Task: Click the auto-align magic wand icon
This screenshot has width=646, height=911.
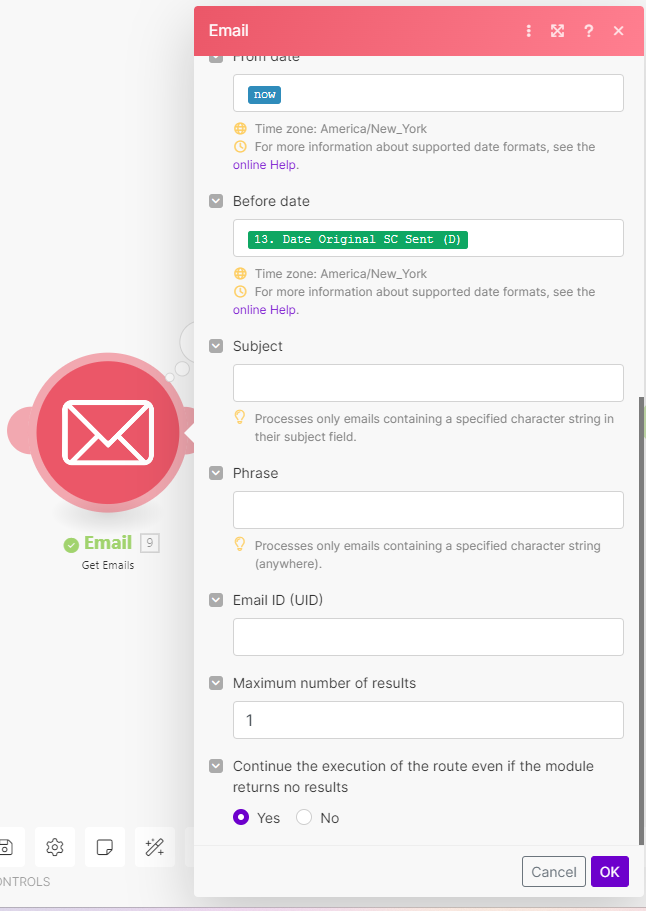Action: [x=155, y=847]
